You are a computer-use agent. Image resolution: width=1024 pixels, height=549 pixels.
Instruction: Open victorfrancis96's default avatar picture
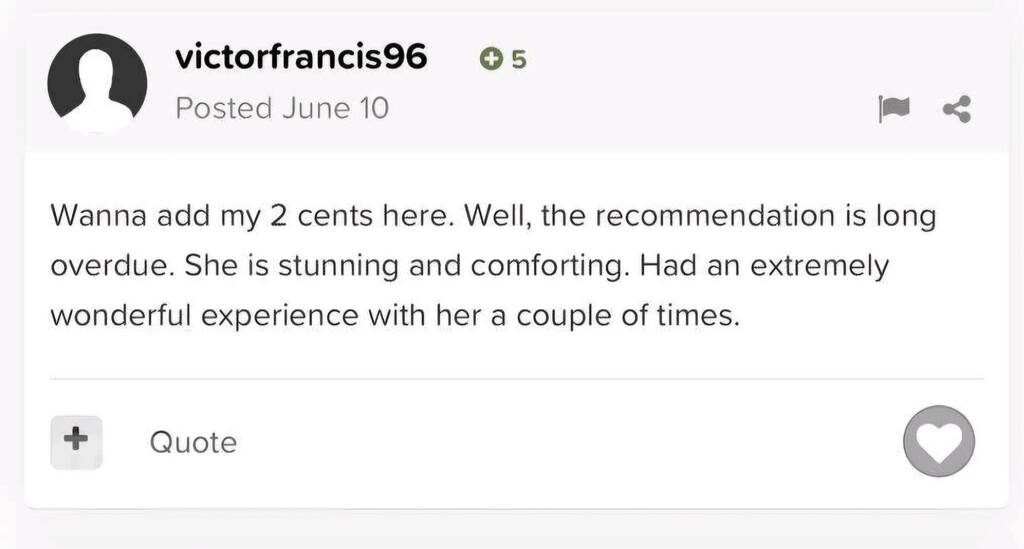[97, 83]
